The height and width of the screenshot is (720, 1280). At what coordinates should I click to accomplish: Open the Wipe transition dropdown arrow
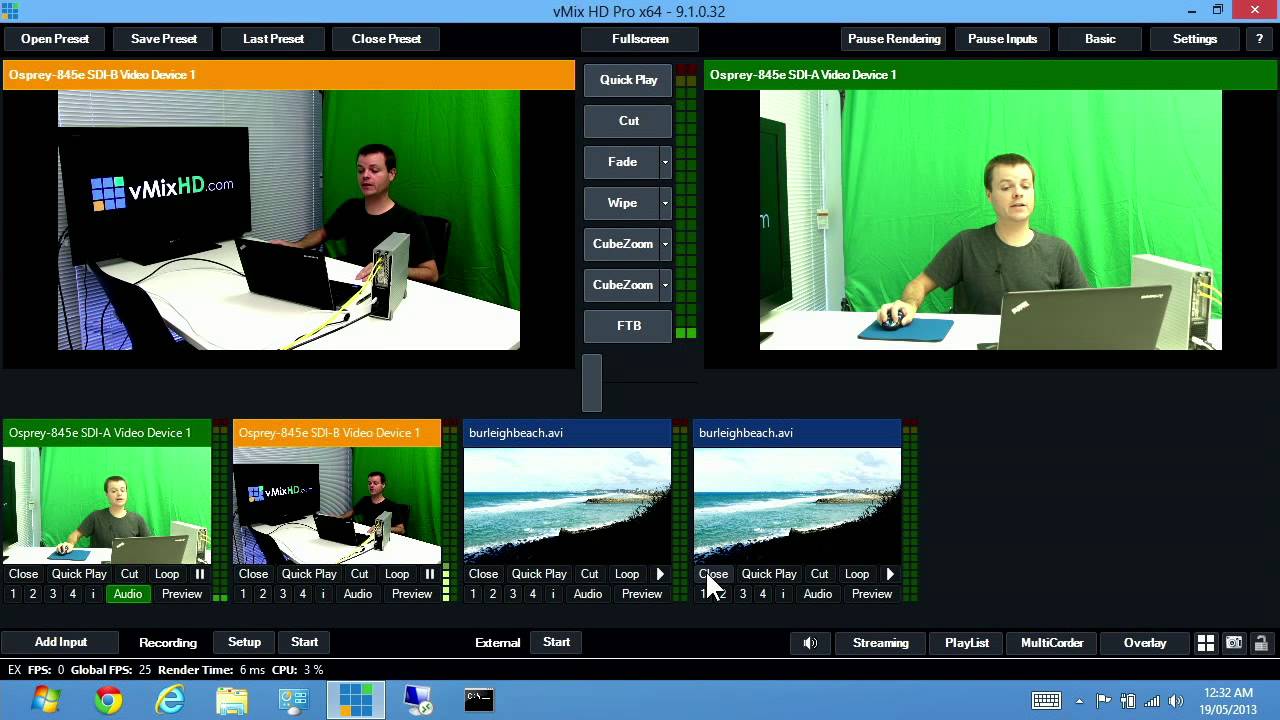(x=665, y=203)
